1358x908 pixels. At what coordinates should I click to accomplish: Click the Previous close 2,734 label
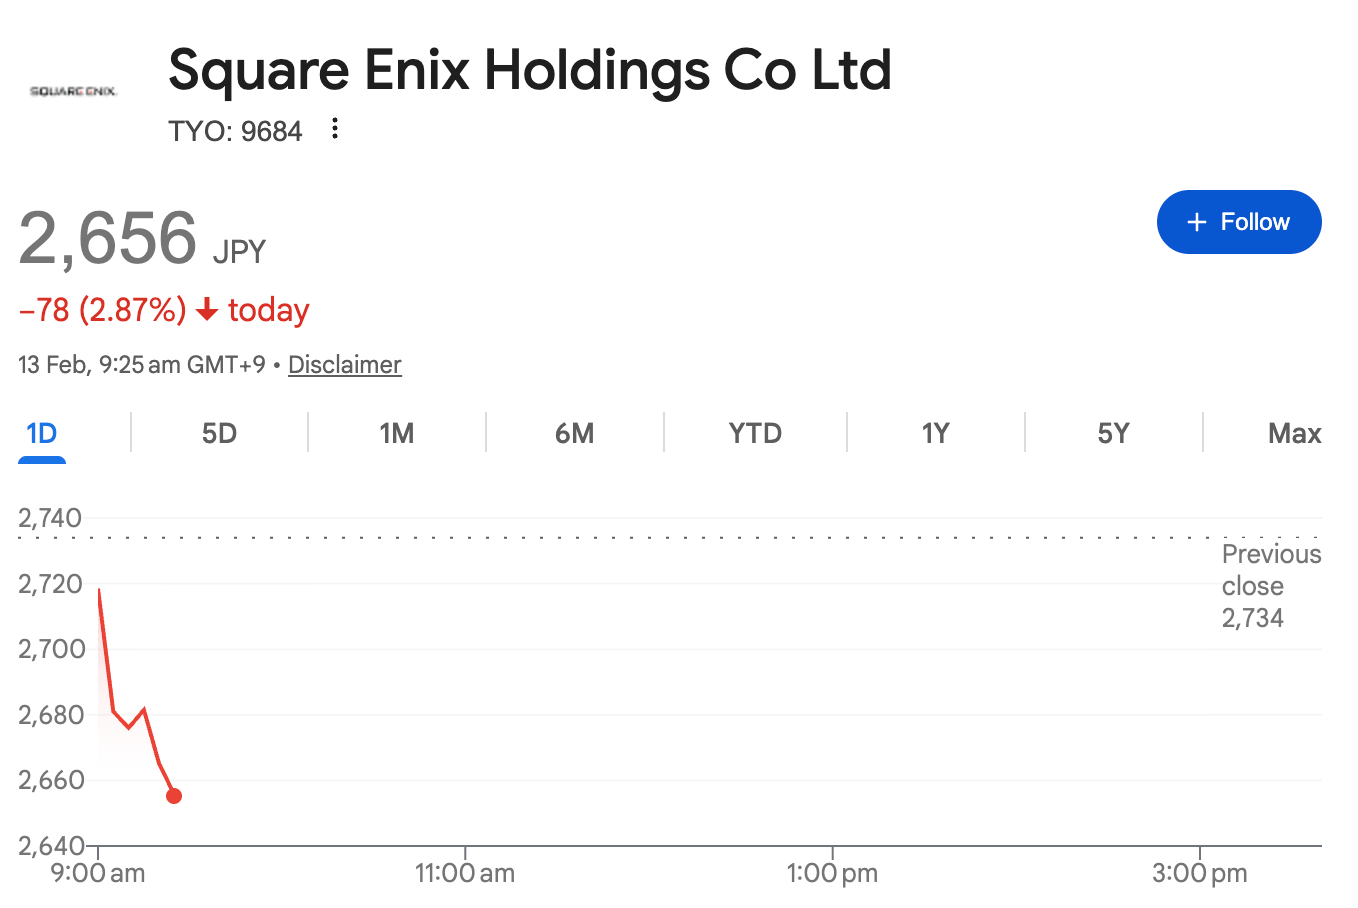pos(1270,586)
